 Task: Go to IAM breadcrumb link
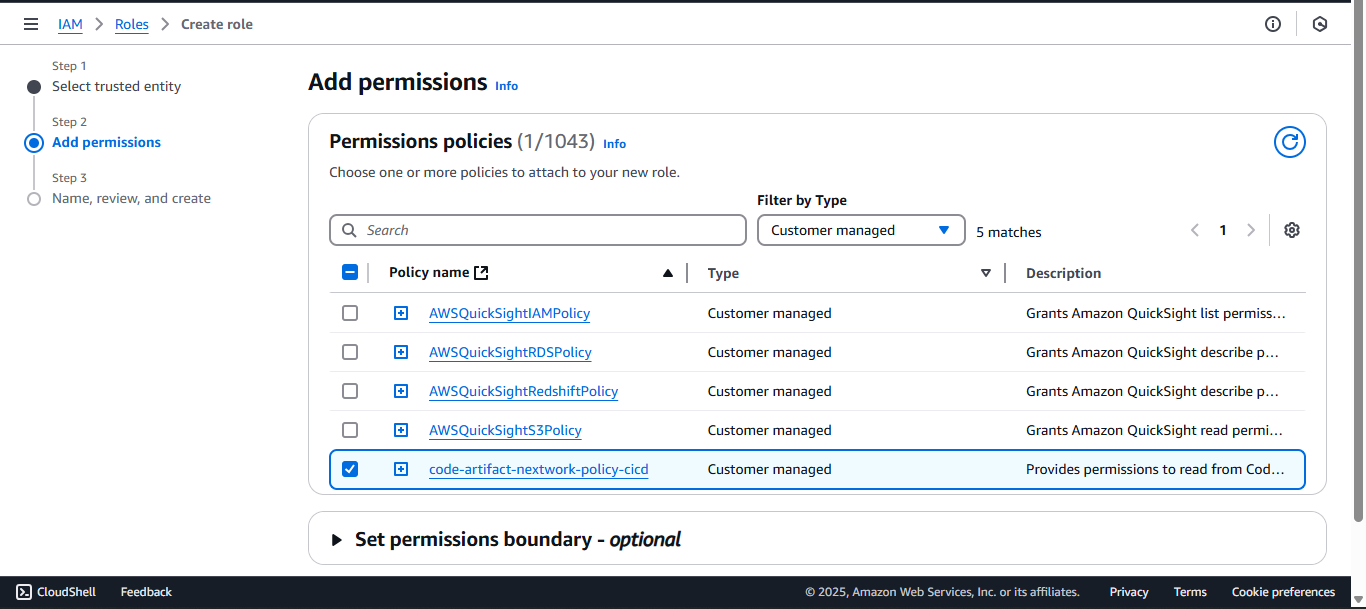click(x=70, y=24)
